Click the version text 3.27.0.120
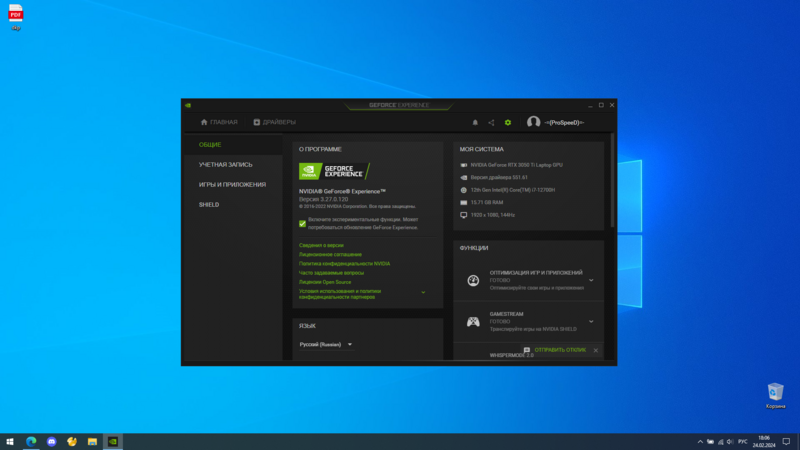The image size is (800, 450). (323, 199)
